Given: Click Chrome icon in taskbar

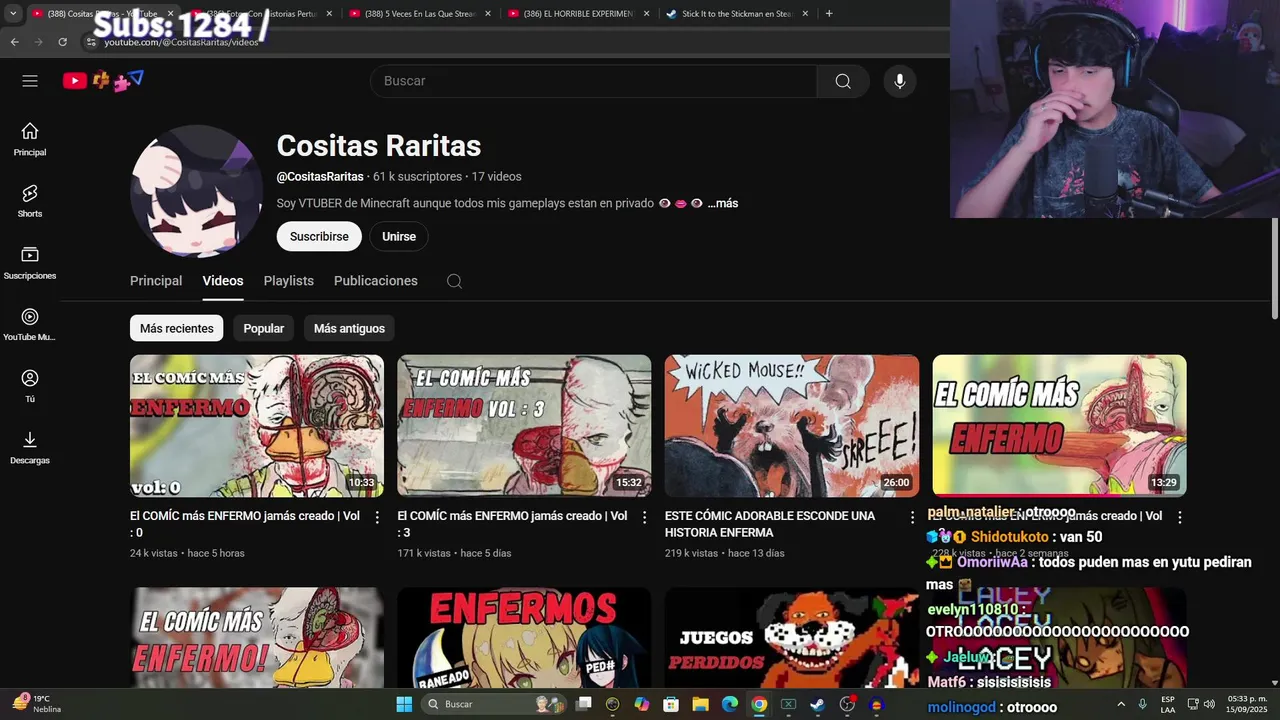Looking at the screenshot, I should tap(759, 704).
